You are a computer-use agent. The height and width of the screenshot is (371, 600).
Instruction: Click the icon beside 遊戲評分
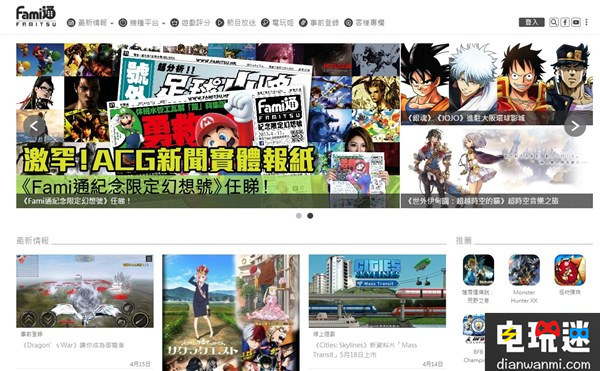tap(174, 23)
